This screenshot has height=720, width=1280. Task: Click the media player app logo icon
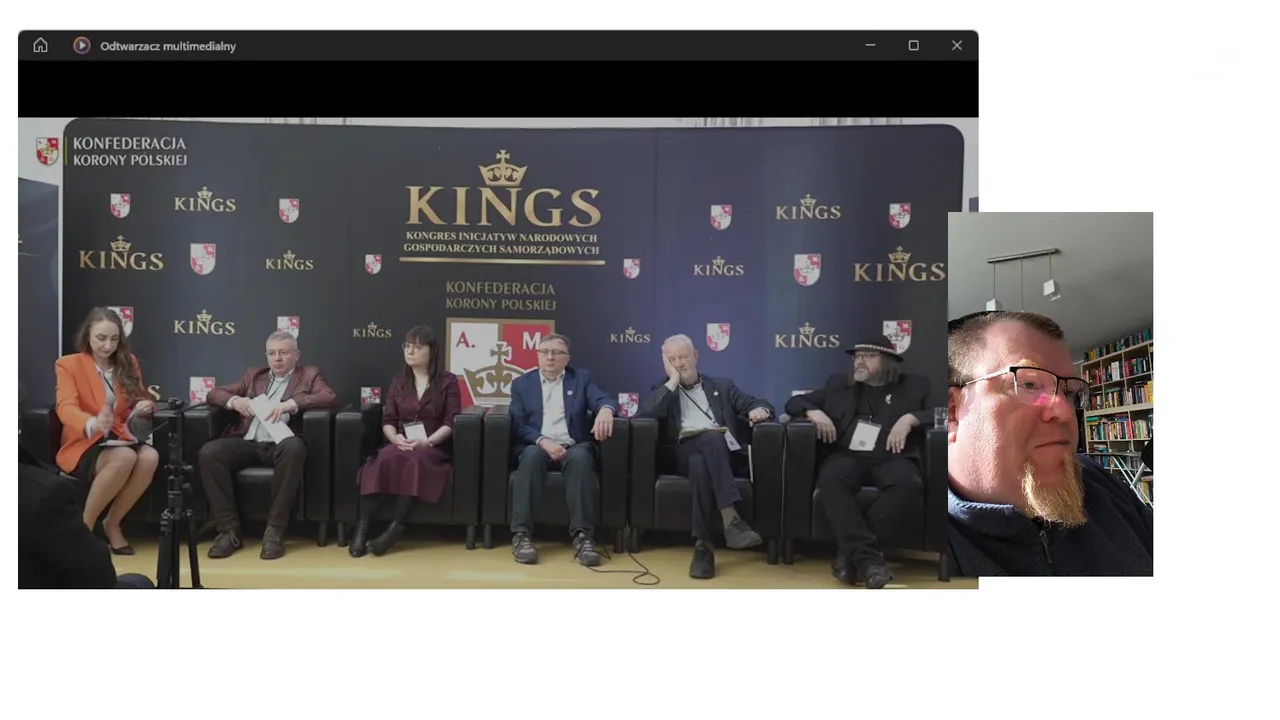82,45
